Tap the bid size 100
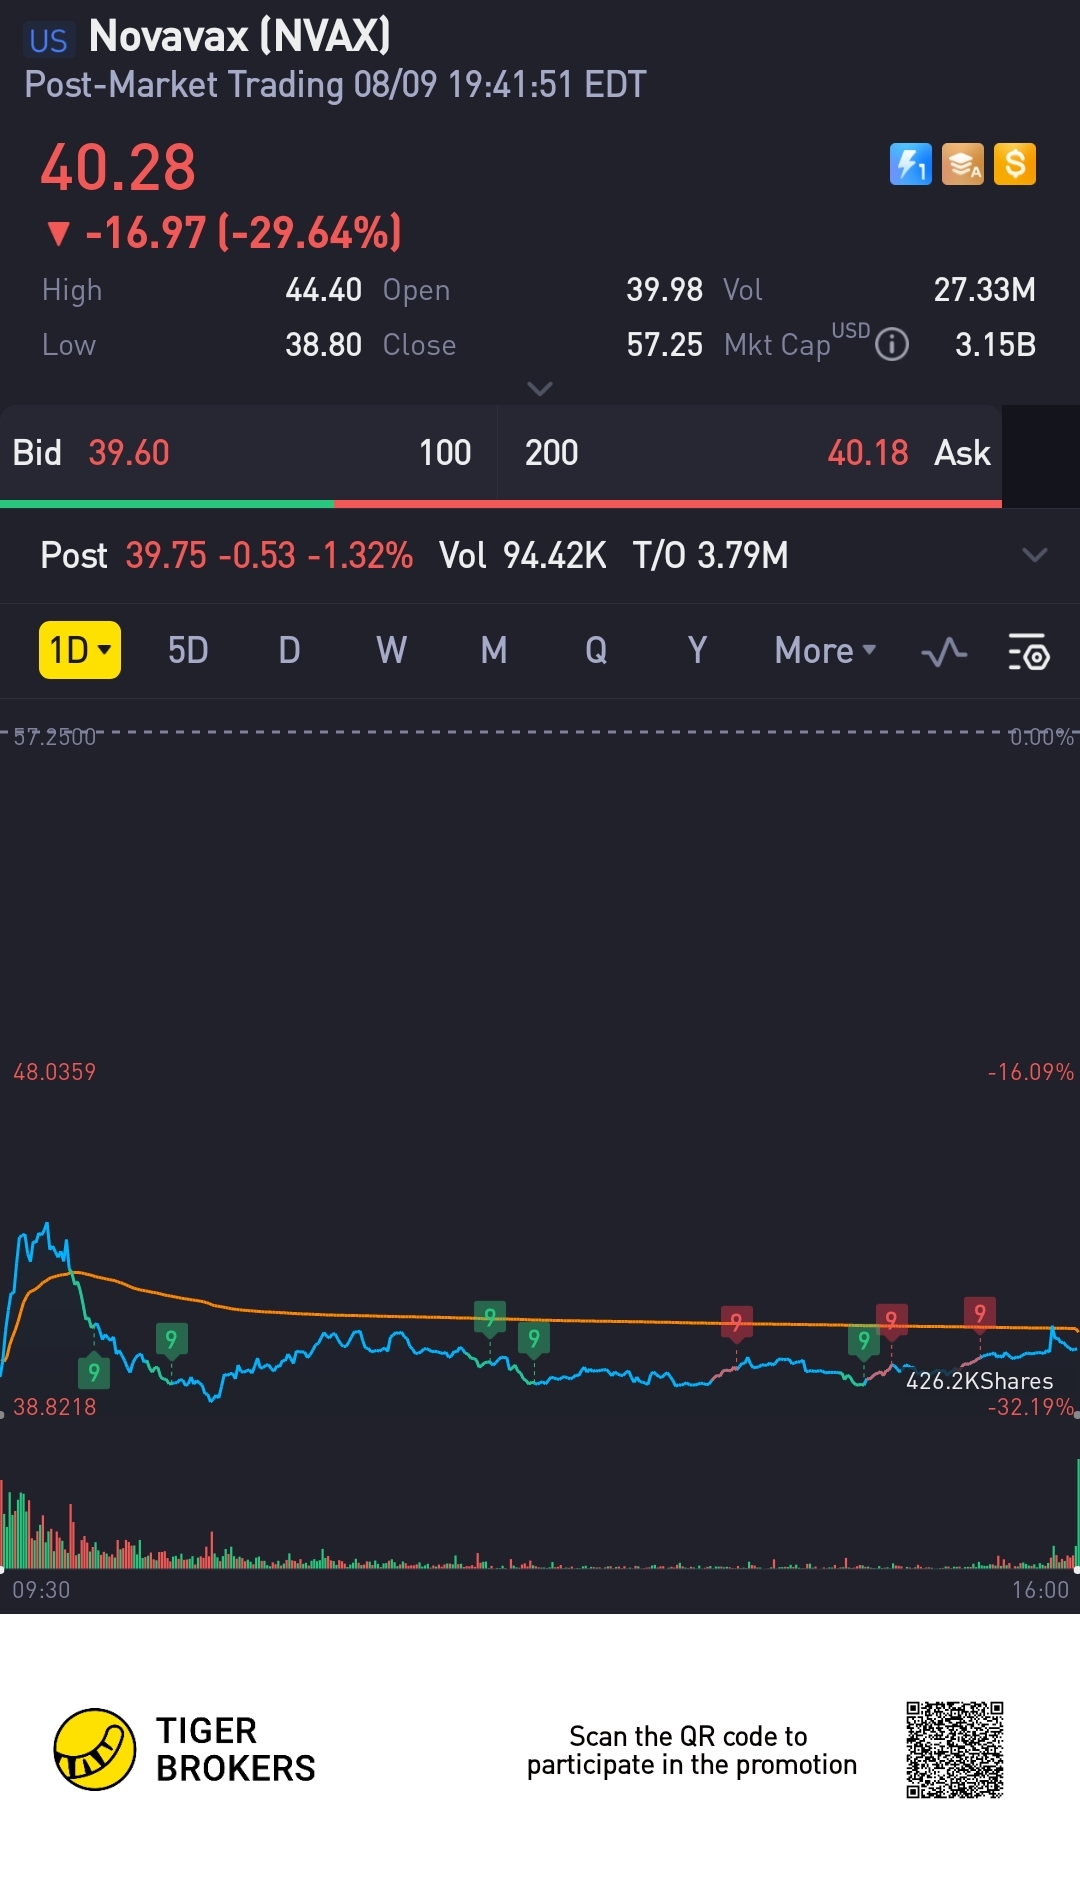 (445, 453)
